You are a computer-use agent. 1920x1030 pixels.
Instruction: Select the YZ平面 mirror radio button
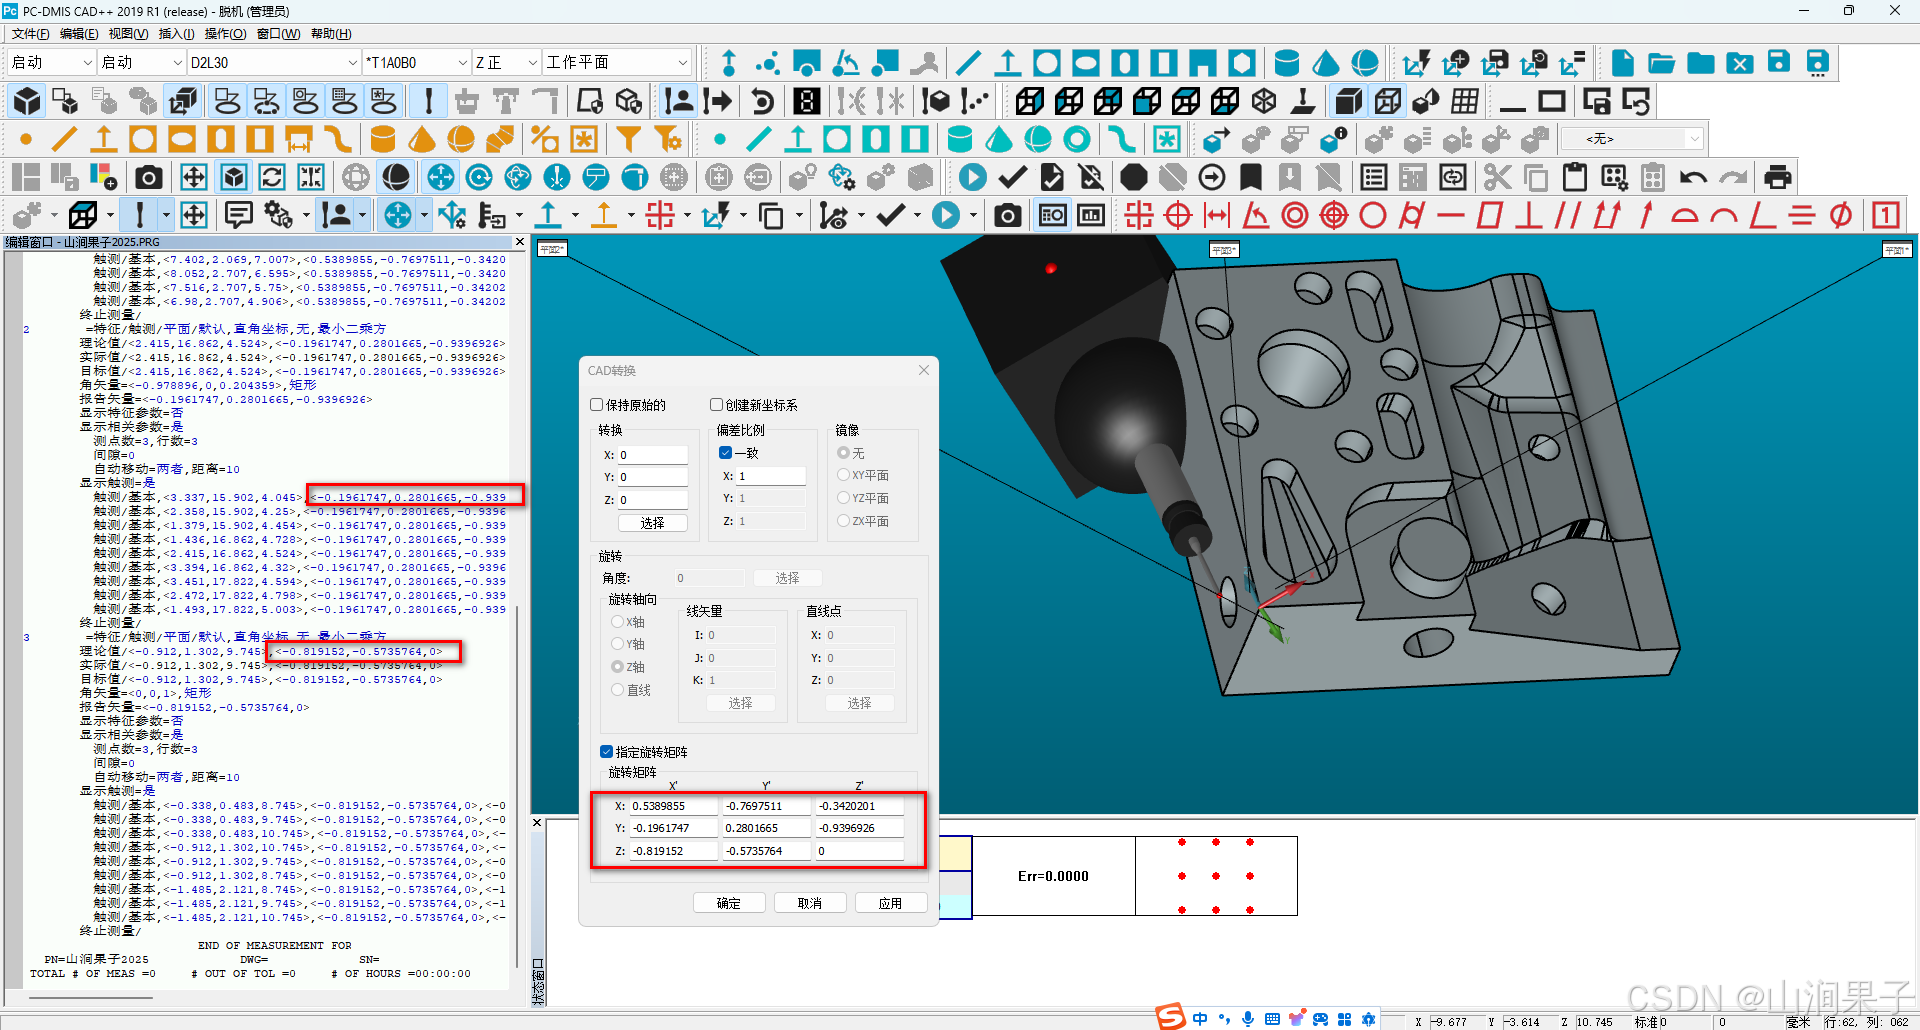843,498
